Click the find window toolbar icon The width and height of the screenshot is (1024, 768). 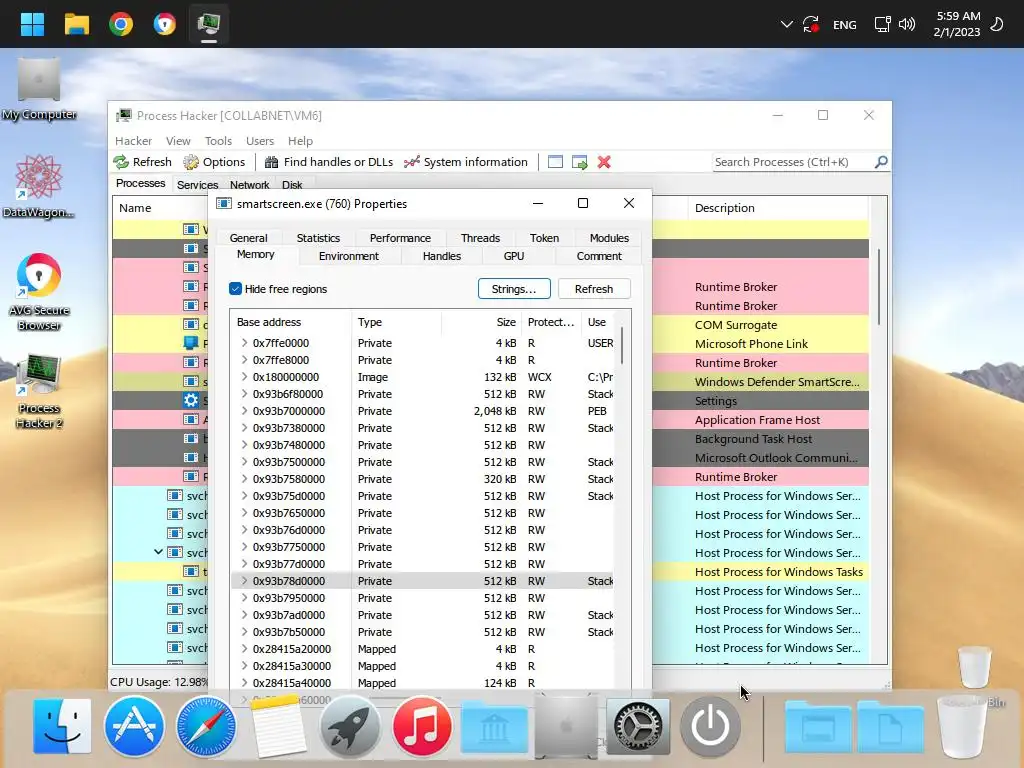[x=555, y=162]
